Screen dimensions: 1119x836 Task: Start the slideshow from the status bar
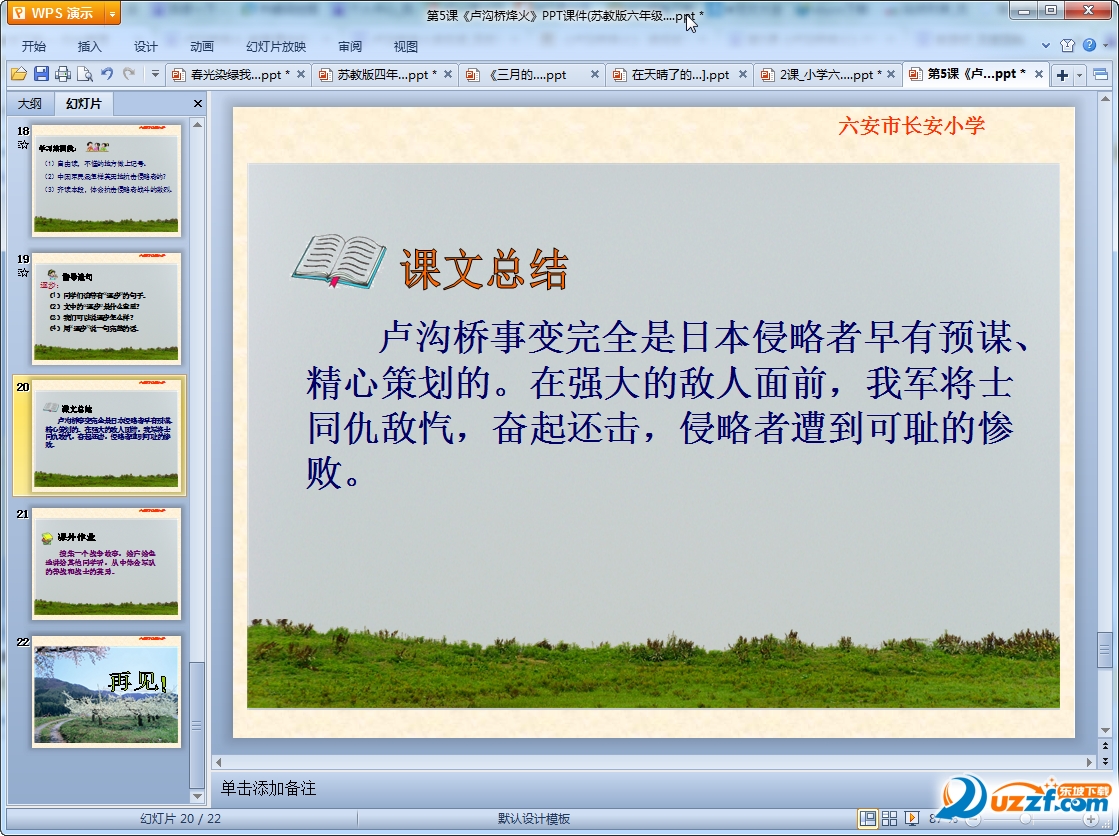point(912,819)
